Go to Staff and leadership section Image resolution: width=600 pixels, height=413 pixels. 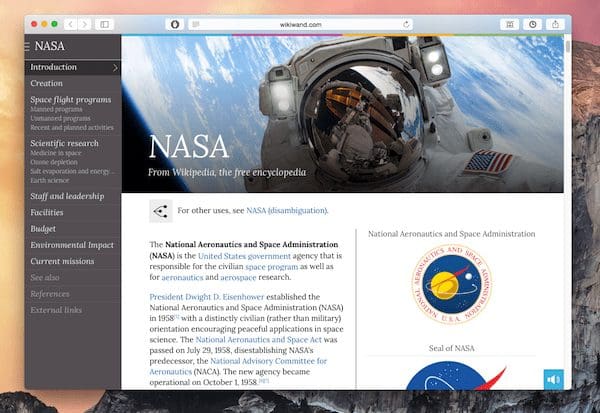pos(67,196)
